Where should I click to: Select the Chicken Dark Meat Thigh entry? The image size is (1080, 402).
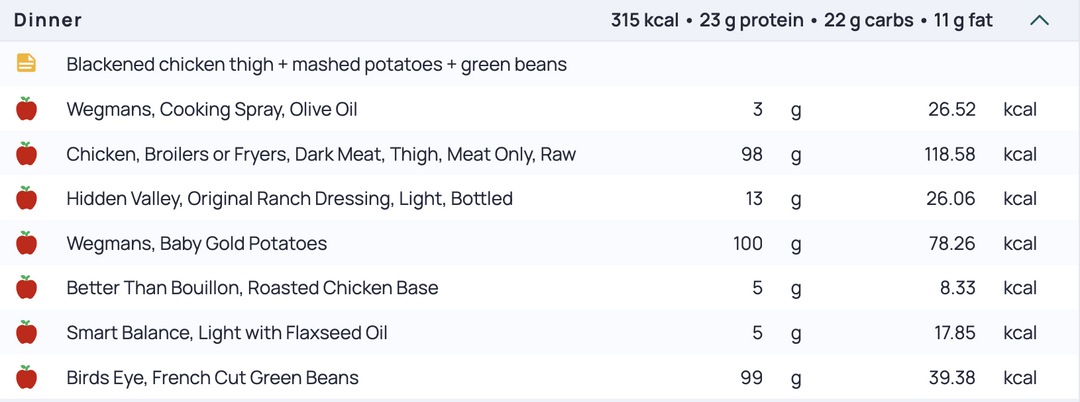[321, 154]
